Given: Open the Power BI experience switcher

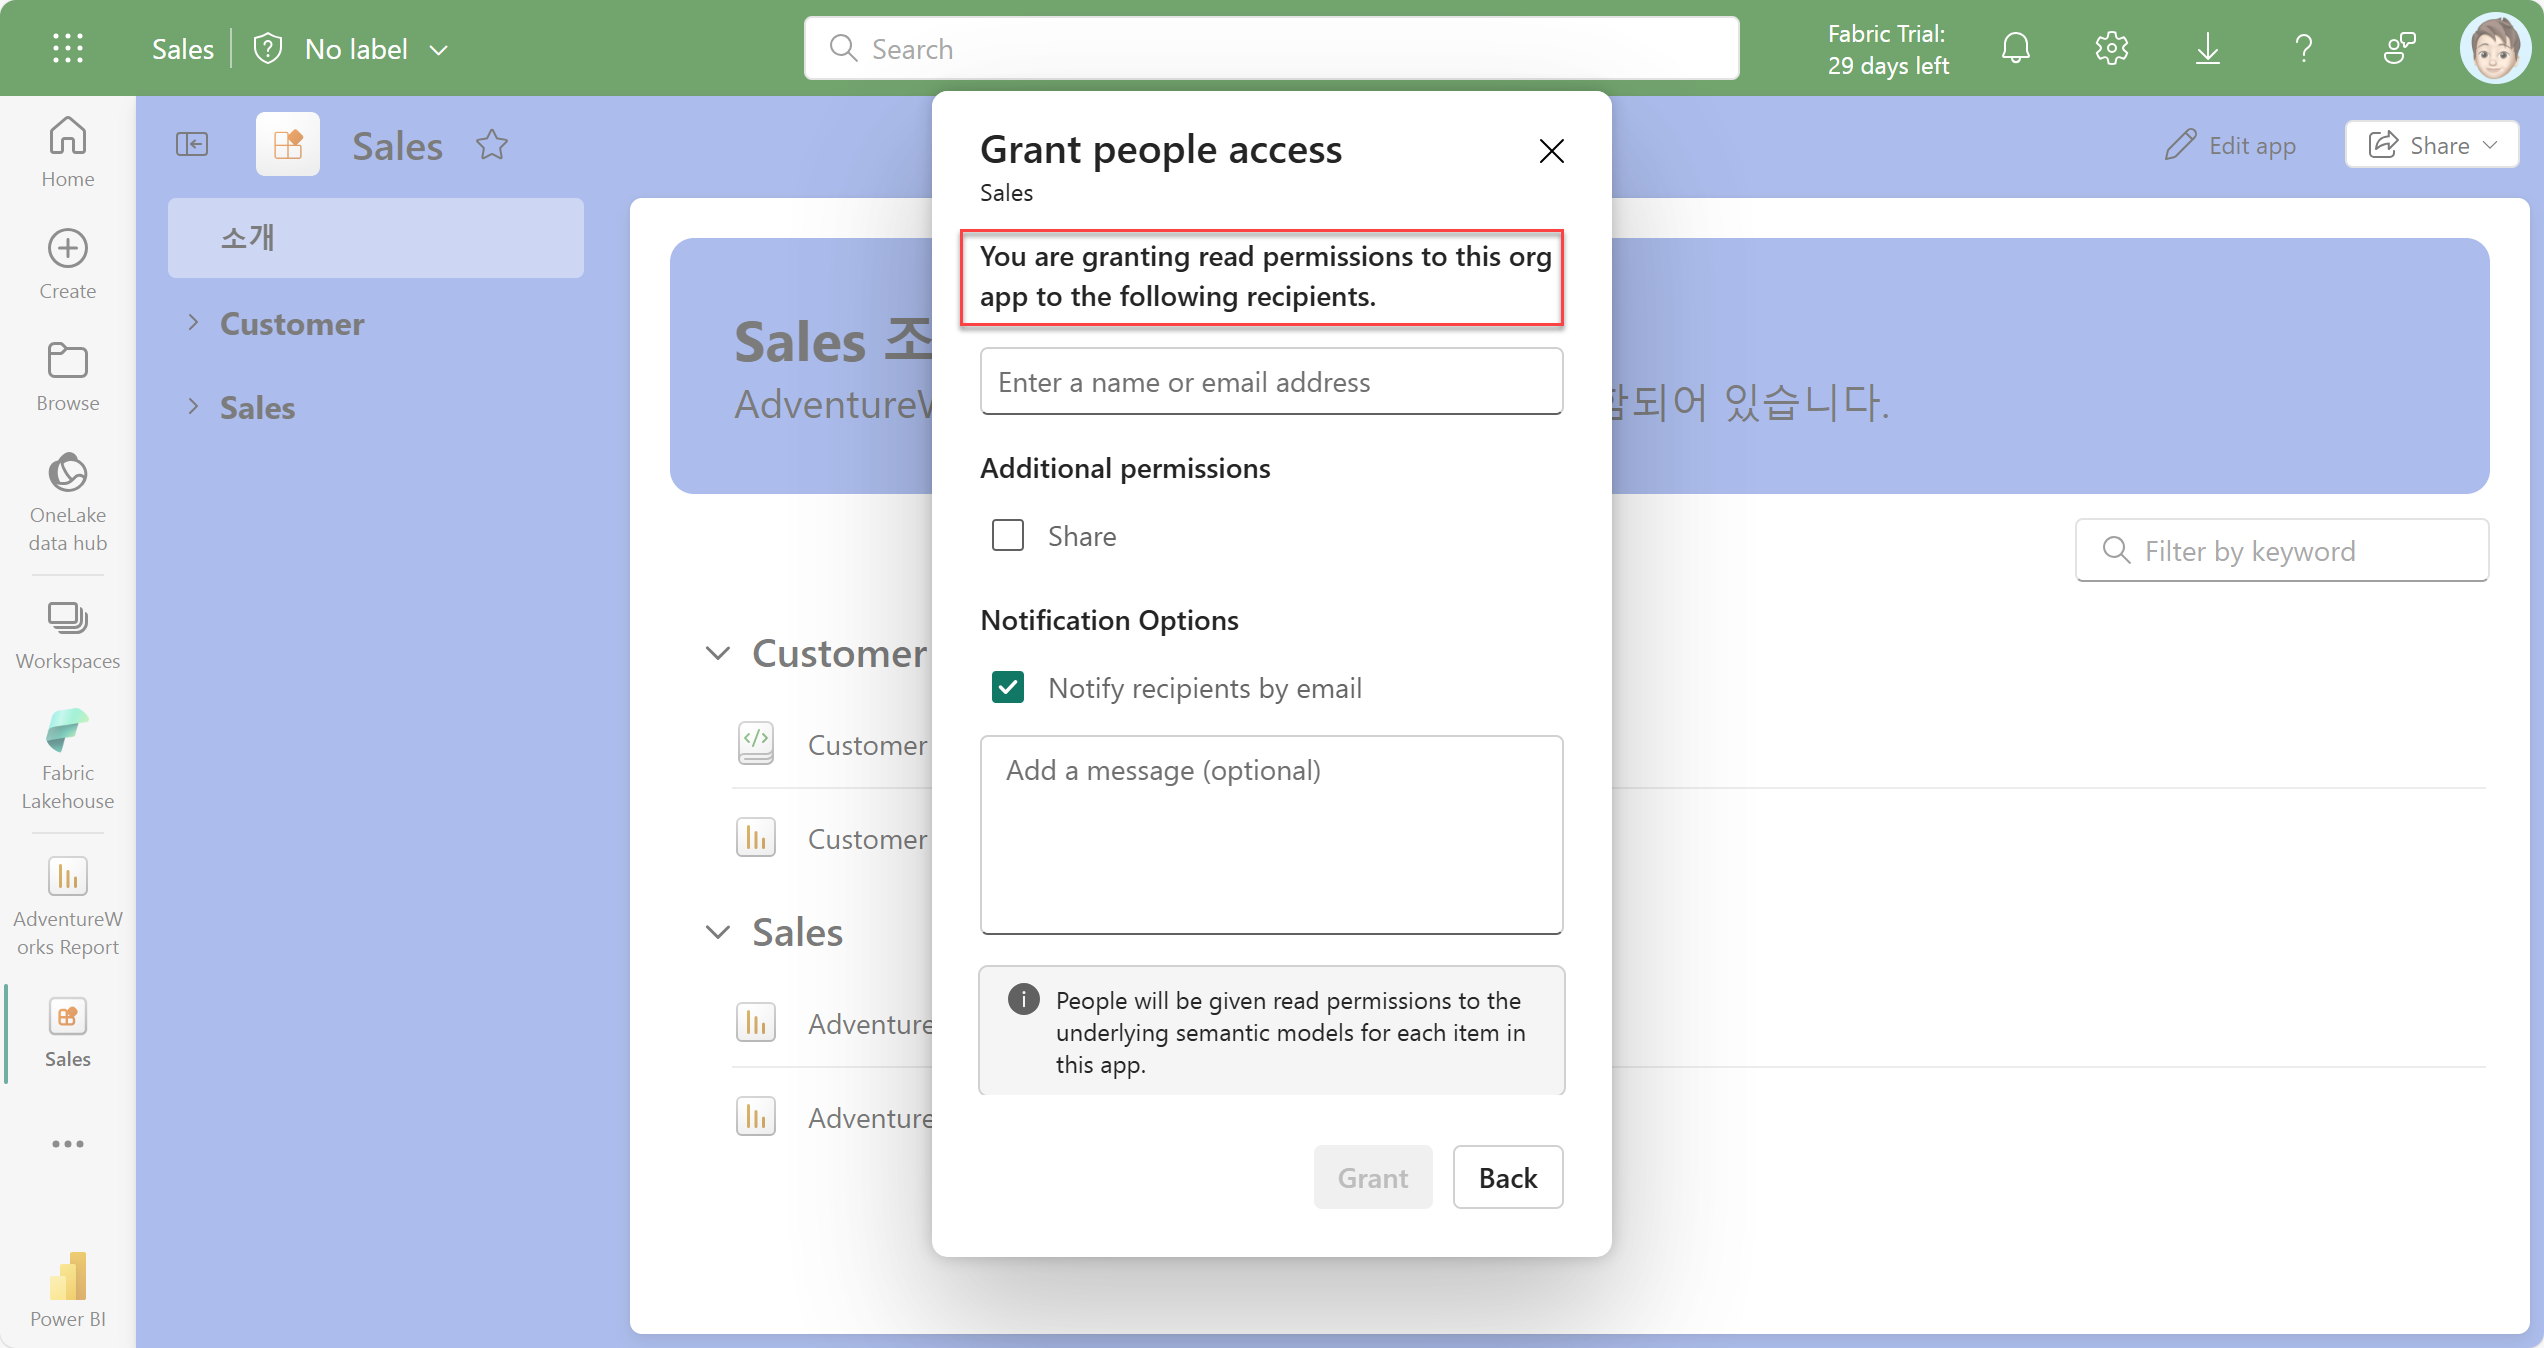Looking at the screenshot, I should tap(68, 1290).
